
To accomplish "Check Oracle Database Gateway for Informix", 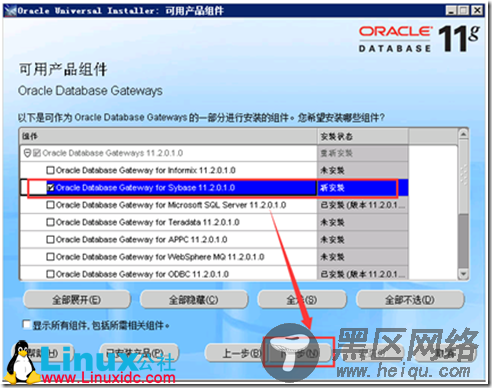I will click(x=50, y=170).
